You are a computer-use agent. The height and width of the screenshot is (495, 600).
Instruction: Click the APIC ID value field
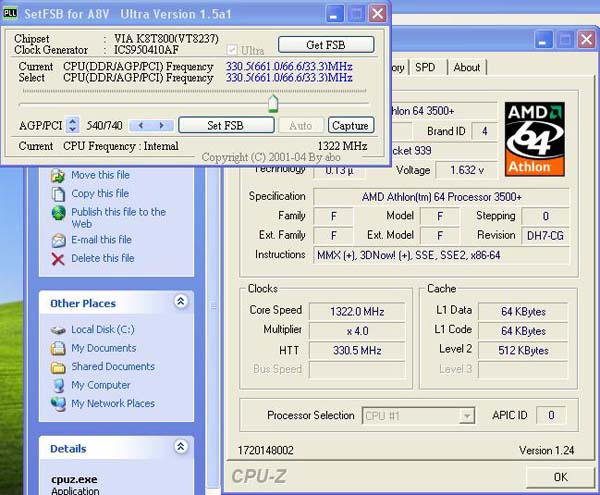[551, 415]
